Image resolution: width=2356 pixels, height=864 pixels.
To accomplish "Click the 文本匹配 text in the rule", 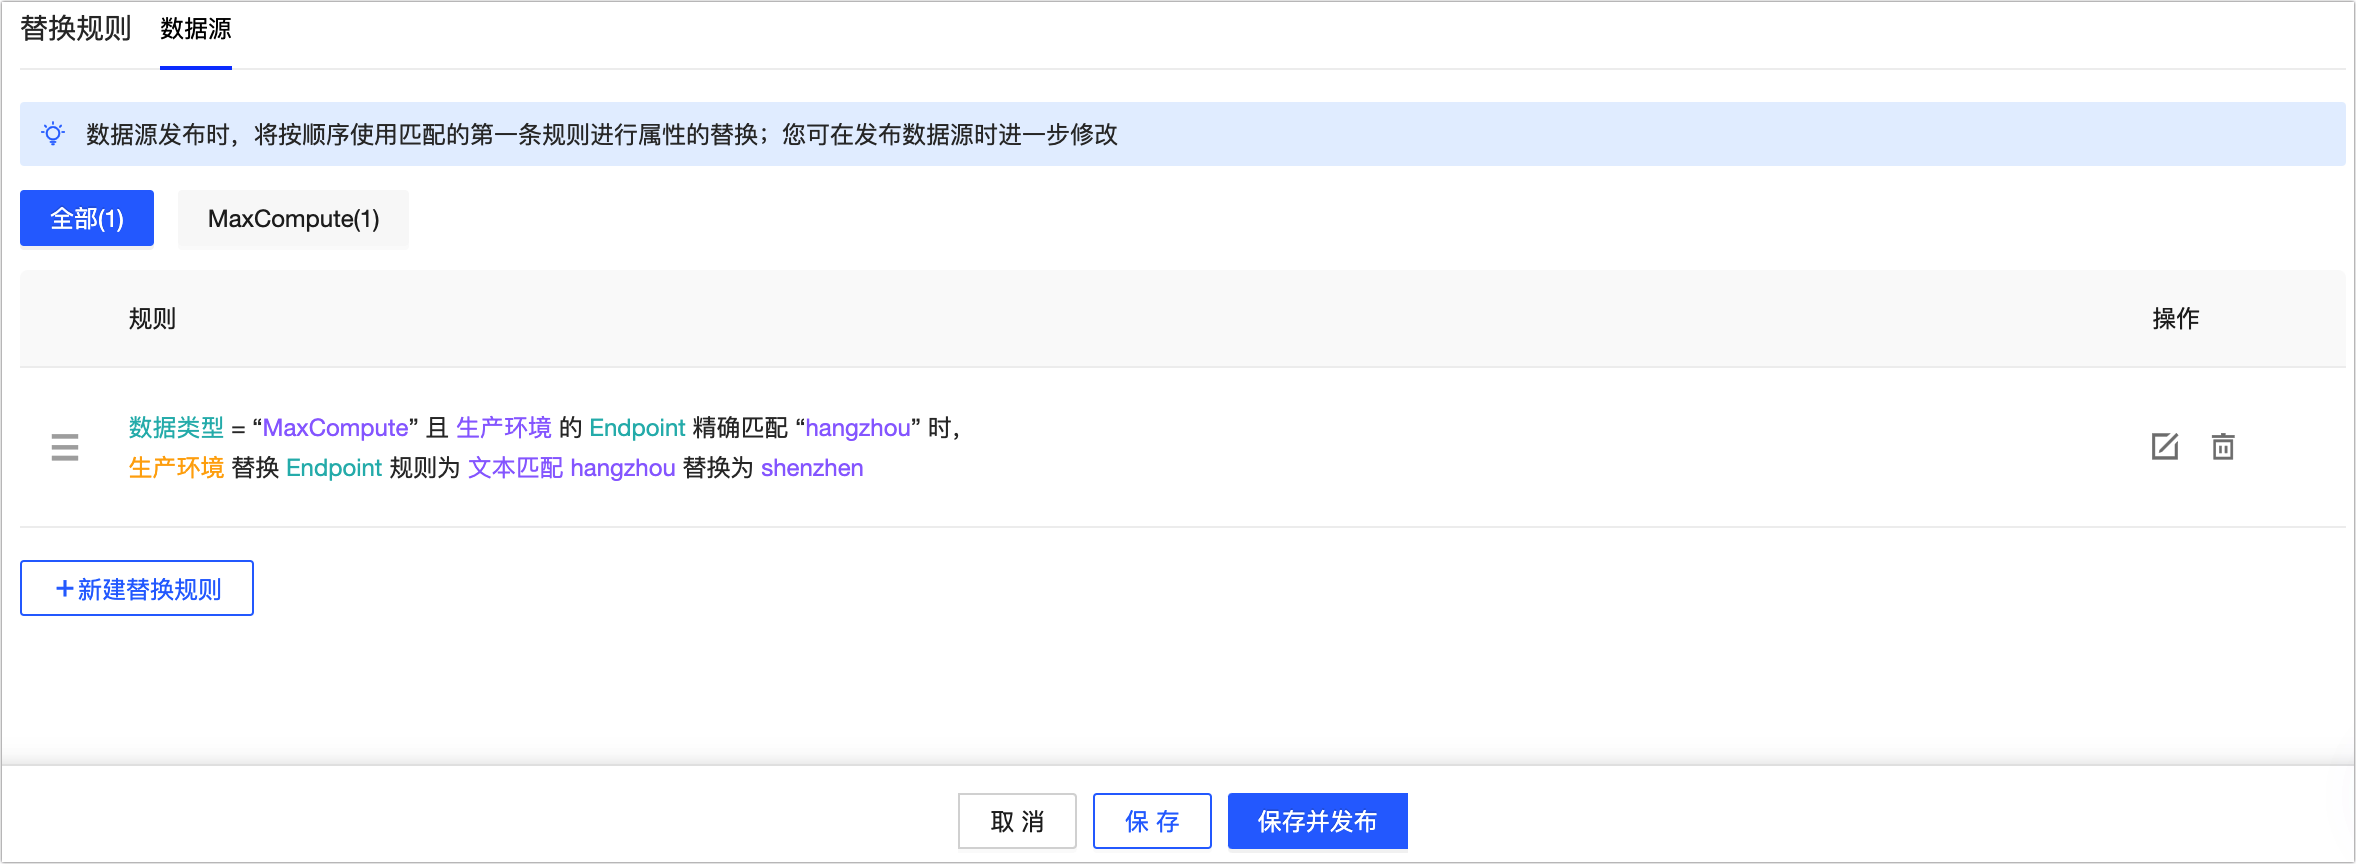I will tap(516, 467).
